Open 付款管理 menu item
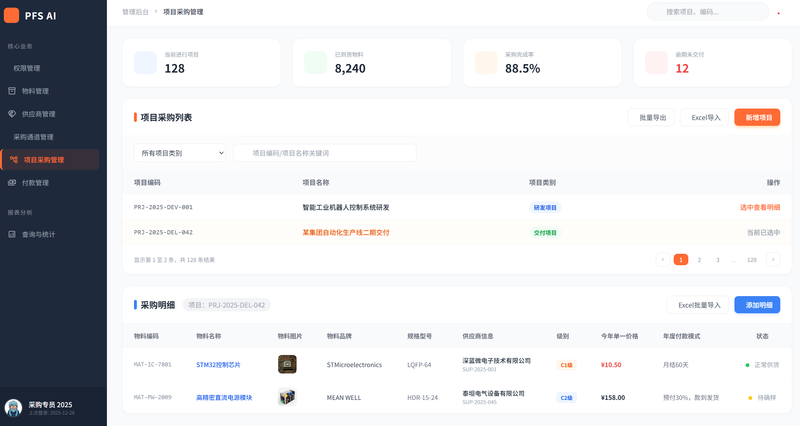This screenshot has width=800, height=426. pos(35,183)
